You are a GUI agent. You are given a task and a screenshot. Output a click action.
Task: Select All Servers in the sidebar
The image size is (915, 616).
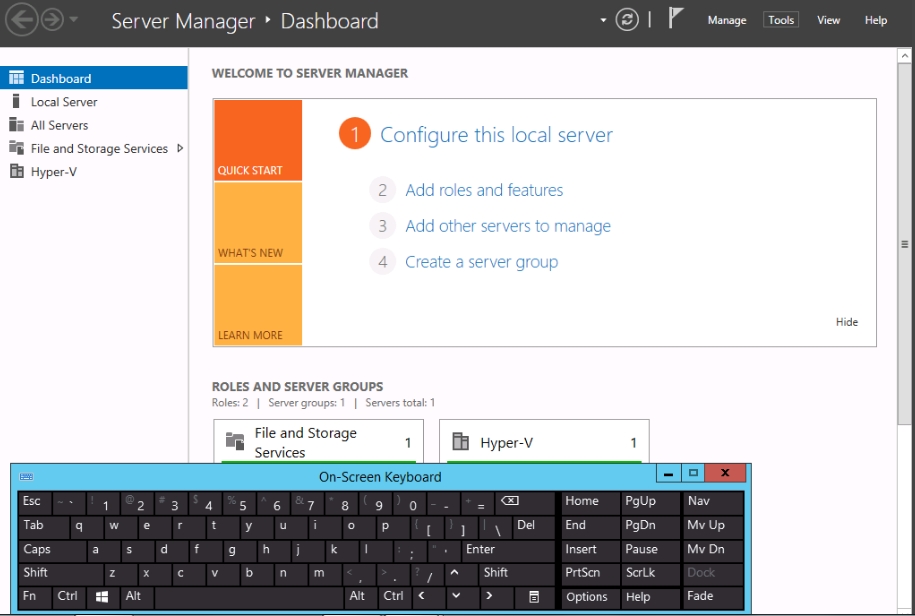click(94, 125)
